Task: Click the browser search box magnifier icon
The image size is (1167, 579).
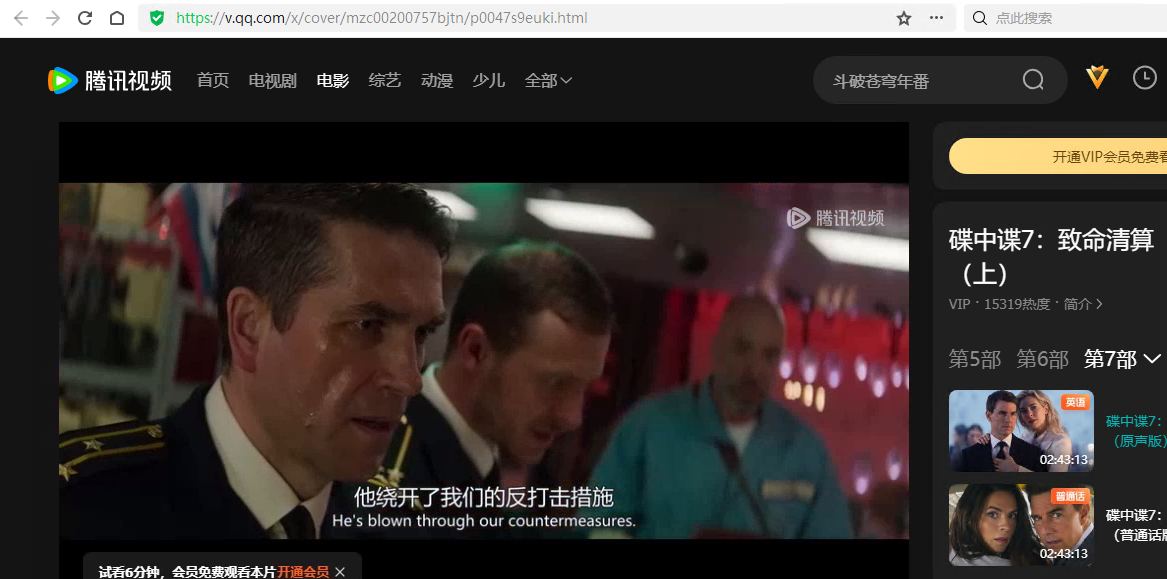Action: (x=980, y=18)
